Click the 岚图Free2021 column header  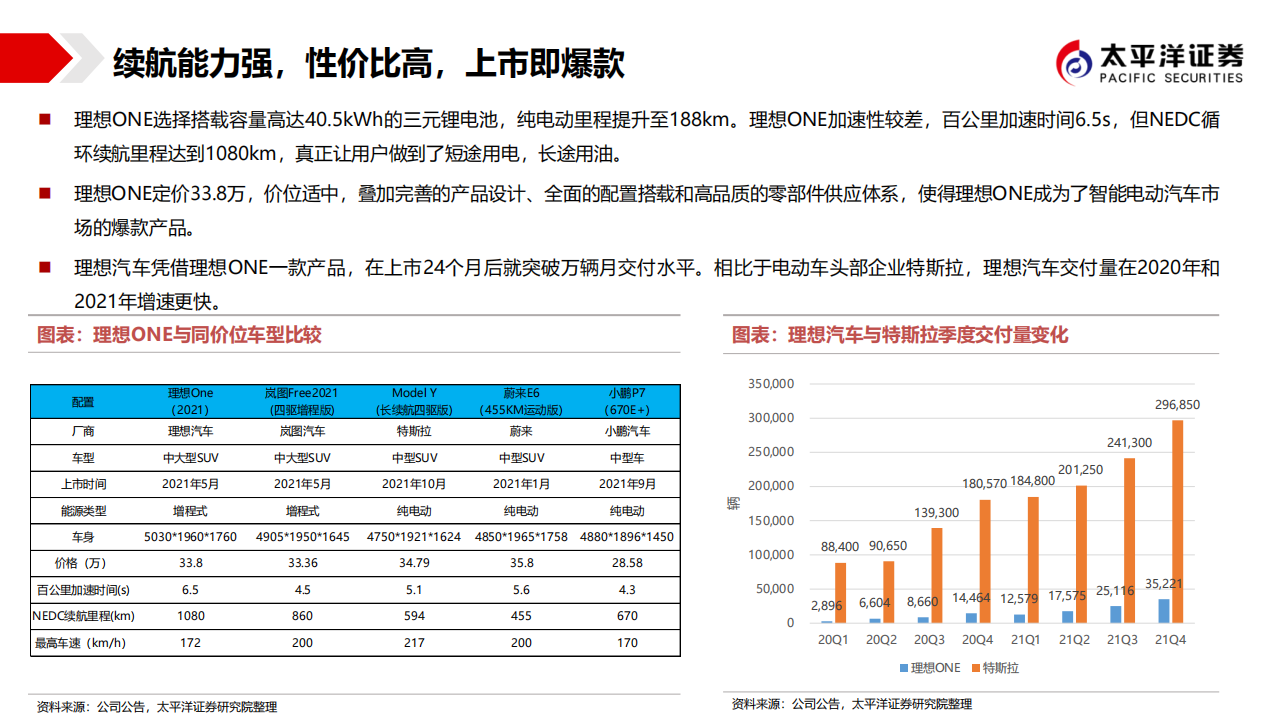click(x=301, y=402)
